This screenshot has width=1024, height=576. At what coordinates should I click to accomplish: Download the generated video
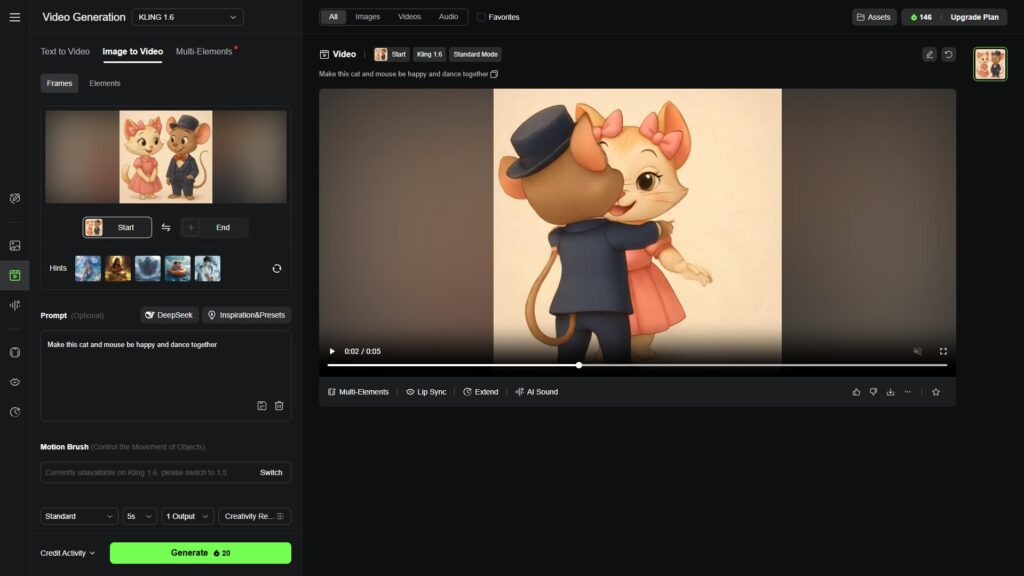pos(890,392)
